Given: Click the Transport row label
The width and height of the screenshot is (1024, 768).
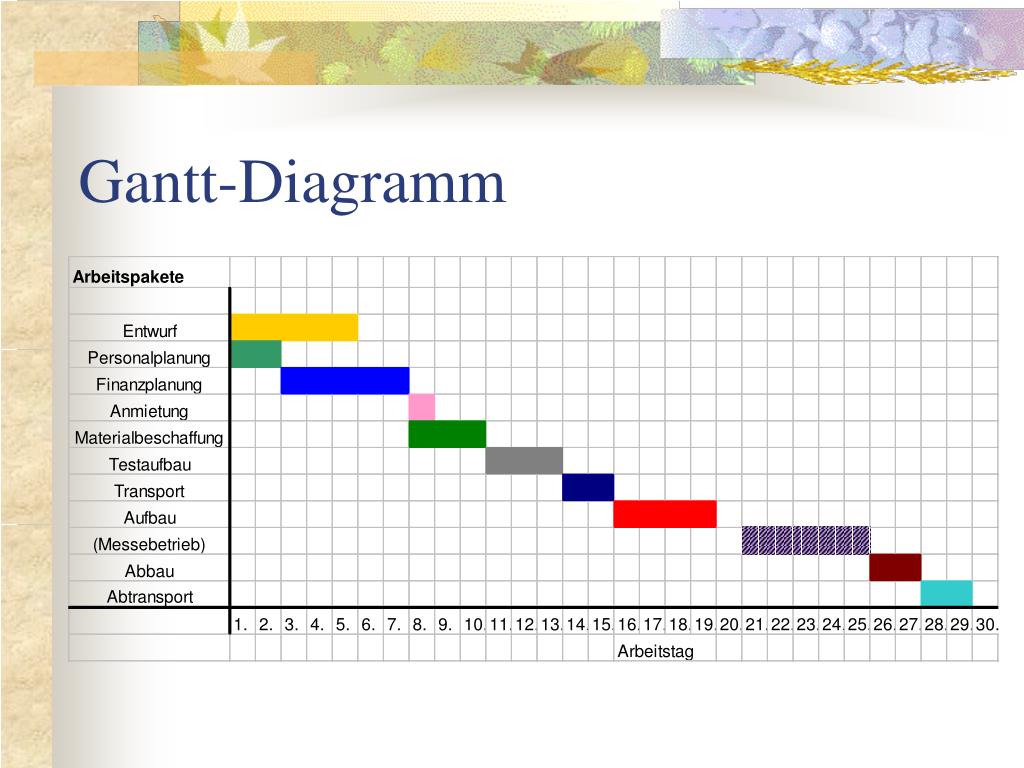Looking at the screenshot, I should [x=149, y=491].
